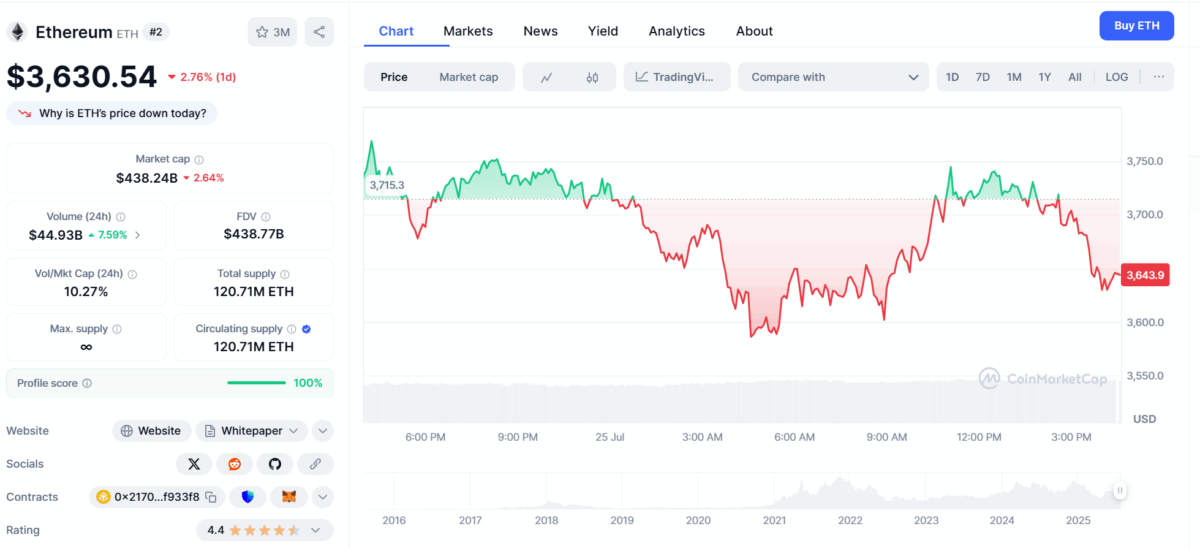Switch to the Chart tab
1200x548 pixels.
point(396,31)
